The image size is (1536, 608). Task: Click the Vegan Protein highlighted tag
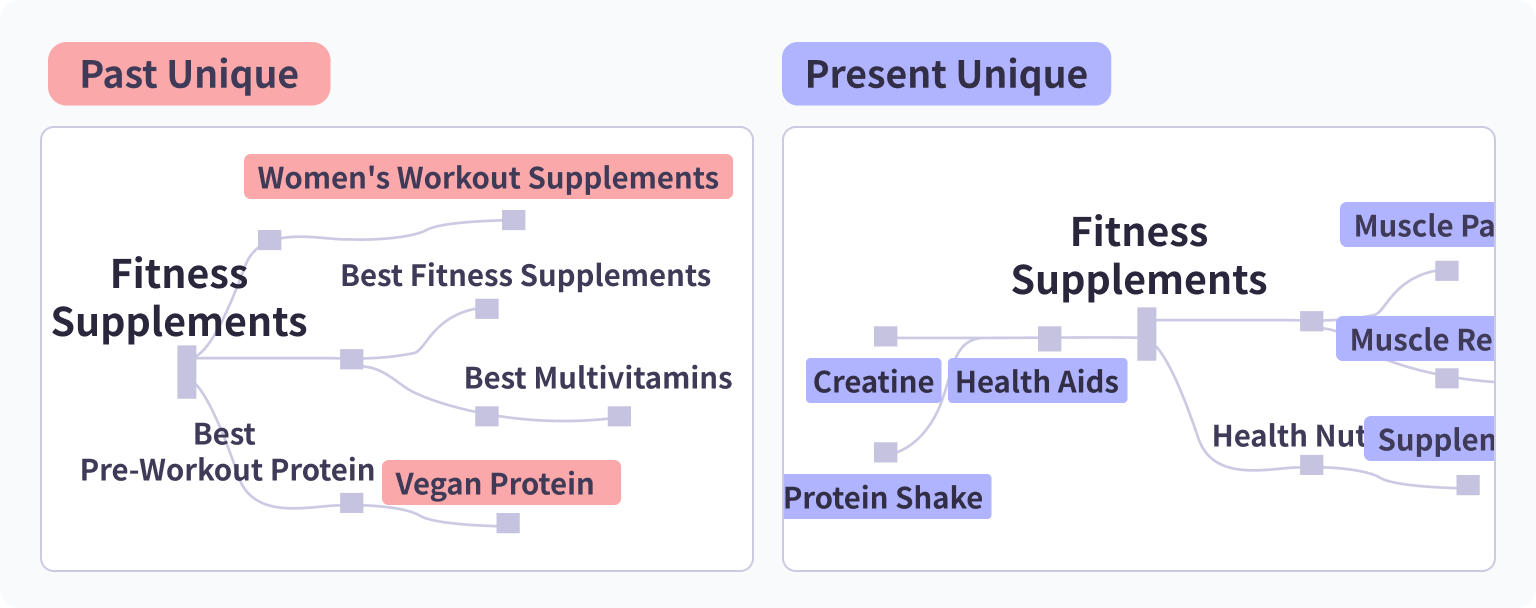501,483
